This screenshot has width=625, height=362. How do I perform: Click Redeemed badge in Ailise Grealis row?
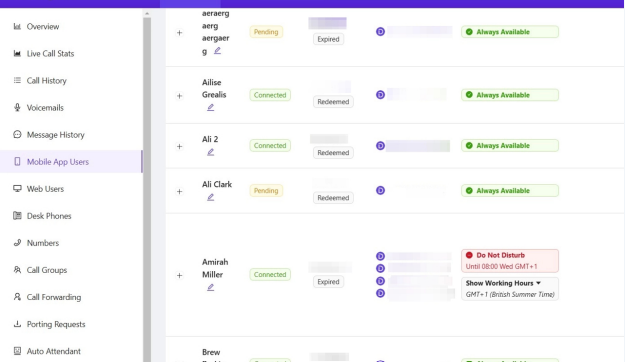click(x=333, y=102)
